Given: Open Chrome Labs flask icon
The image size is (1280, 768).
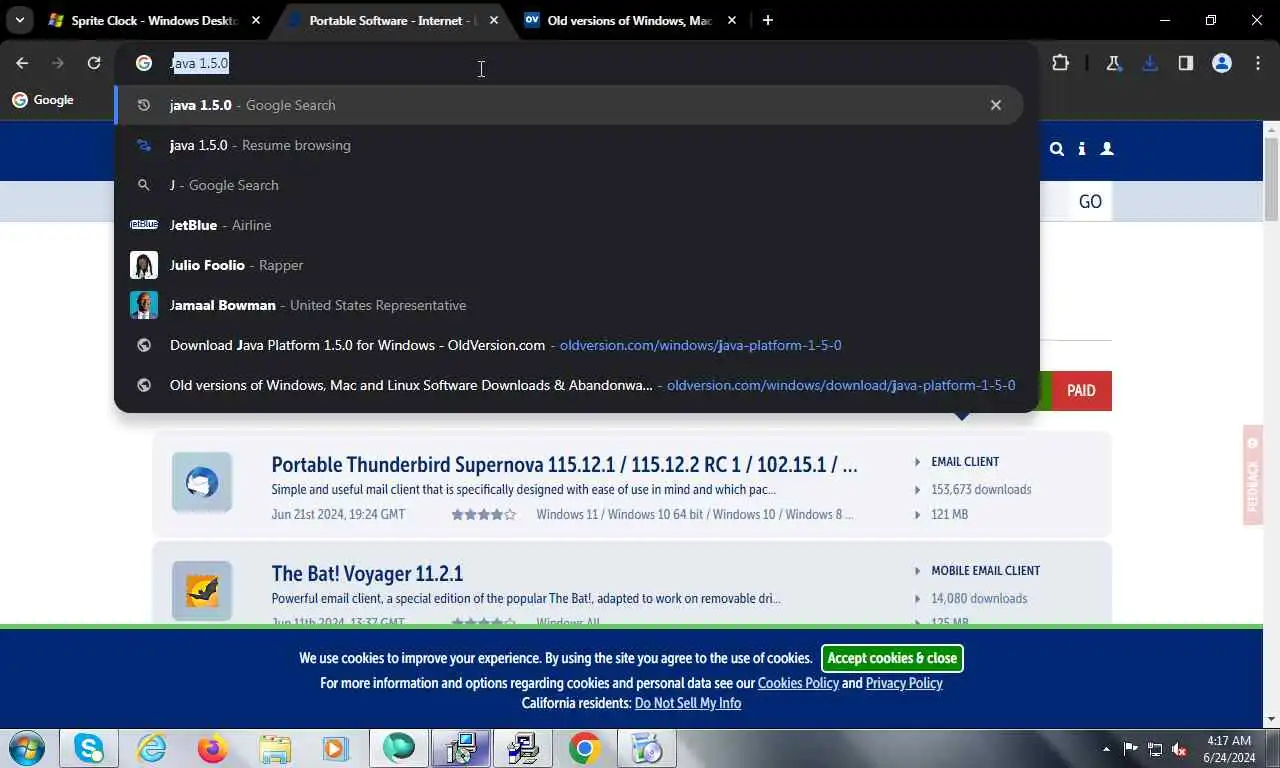Looking at the screenshot, I should [x=1113, y=63].
